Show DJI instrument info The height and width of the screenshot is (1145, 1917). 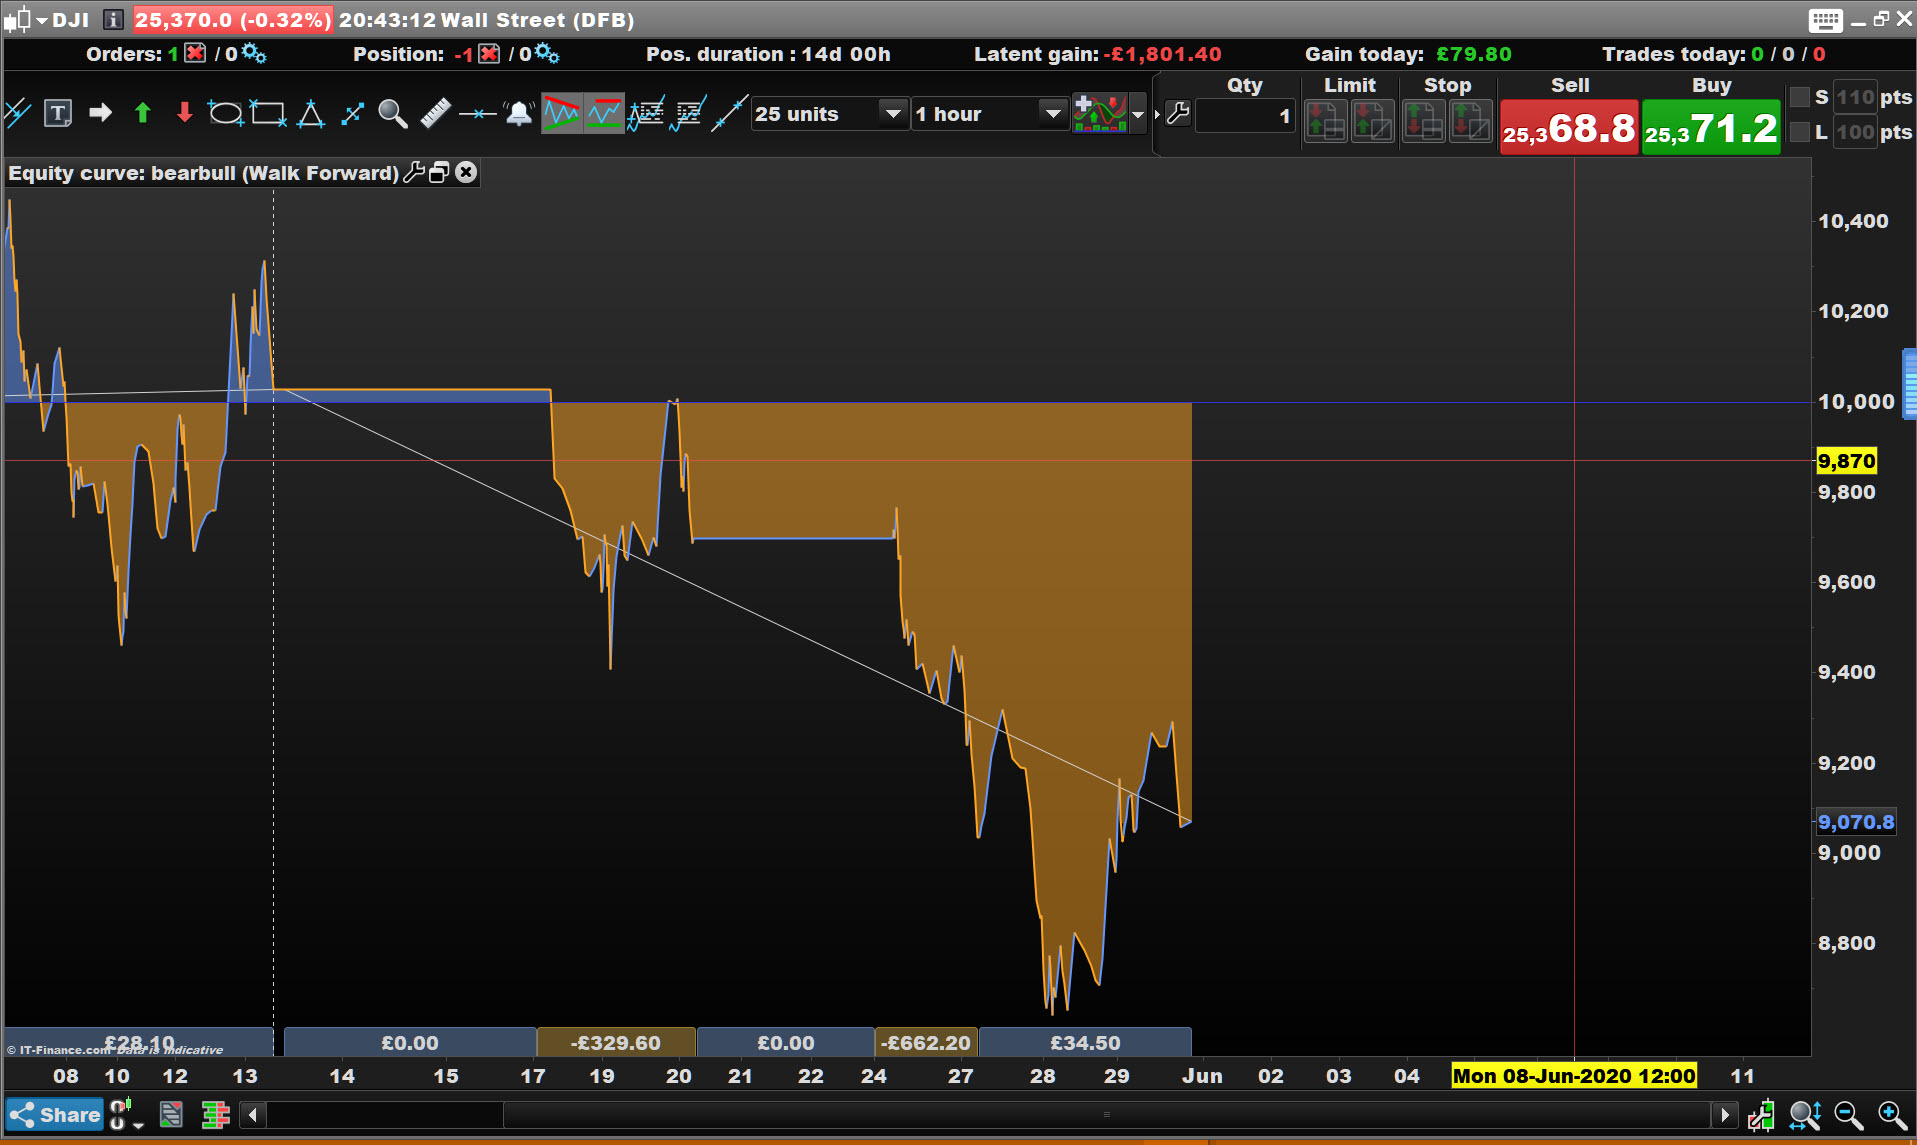[114, 19]
